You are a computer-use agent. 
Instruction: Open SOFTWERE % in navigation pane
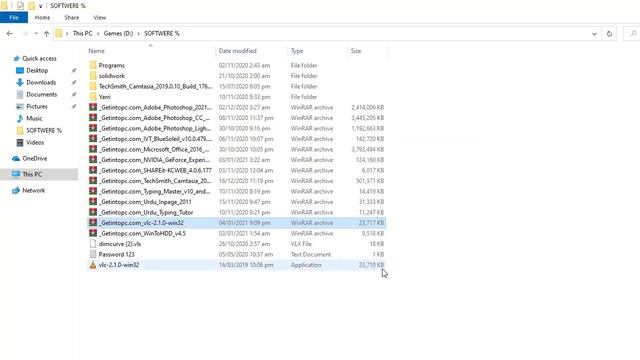[44, 131]
